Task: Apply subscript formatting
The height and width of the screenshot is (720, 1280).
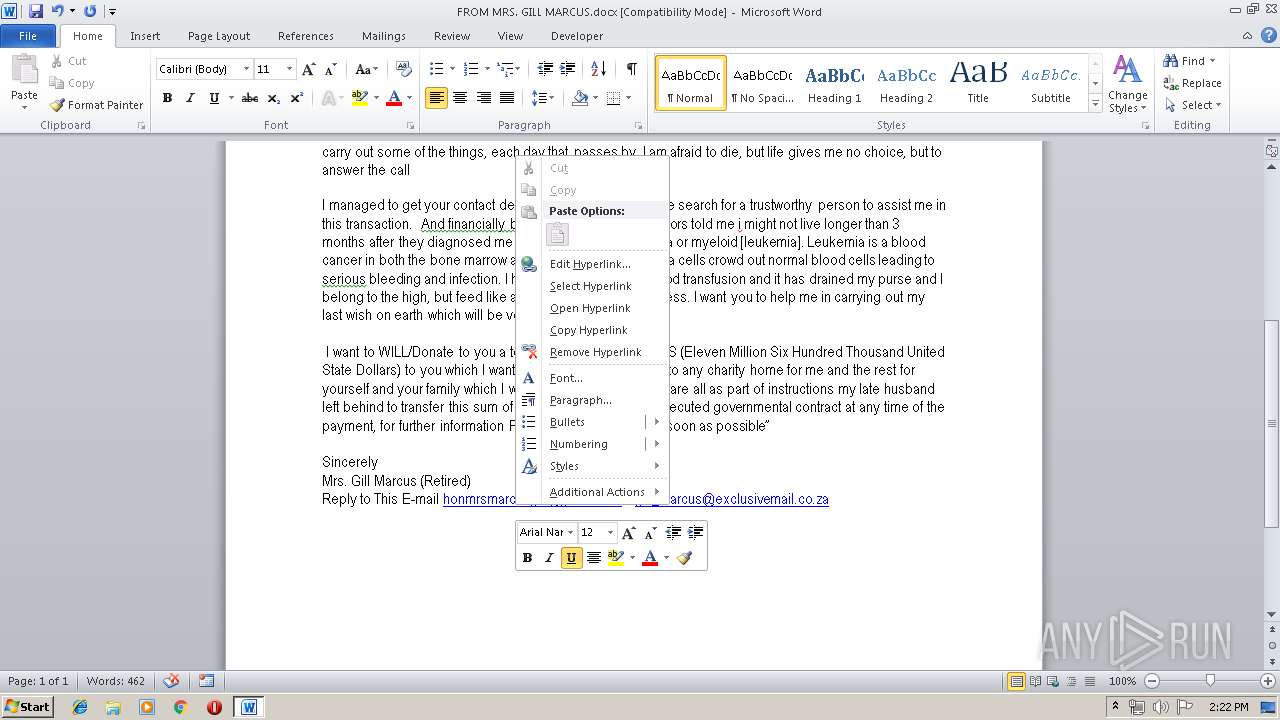Action: pos(275,98)
